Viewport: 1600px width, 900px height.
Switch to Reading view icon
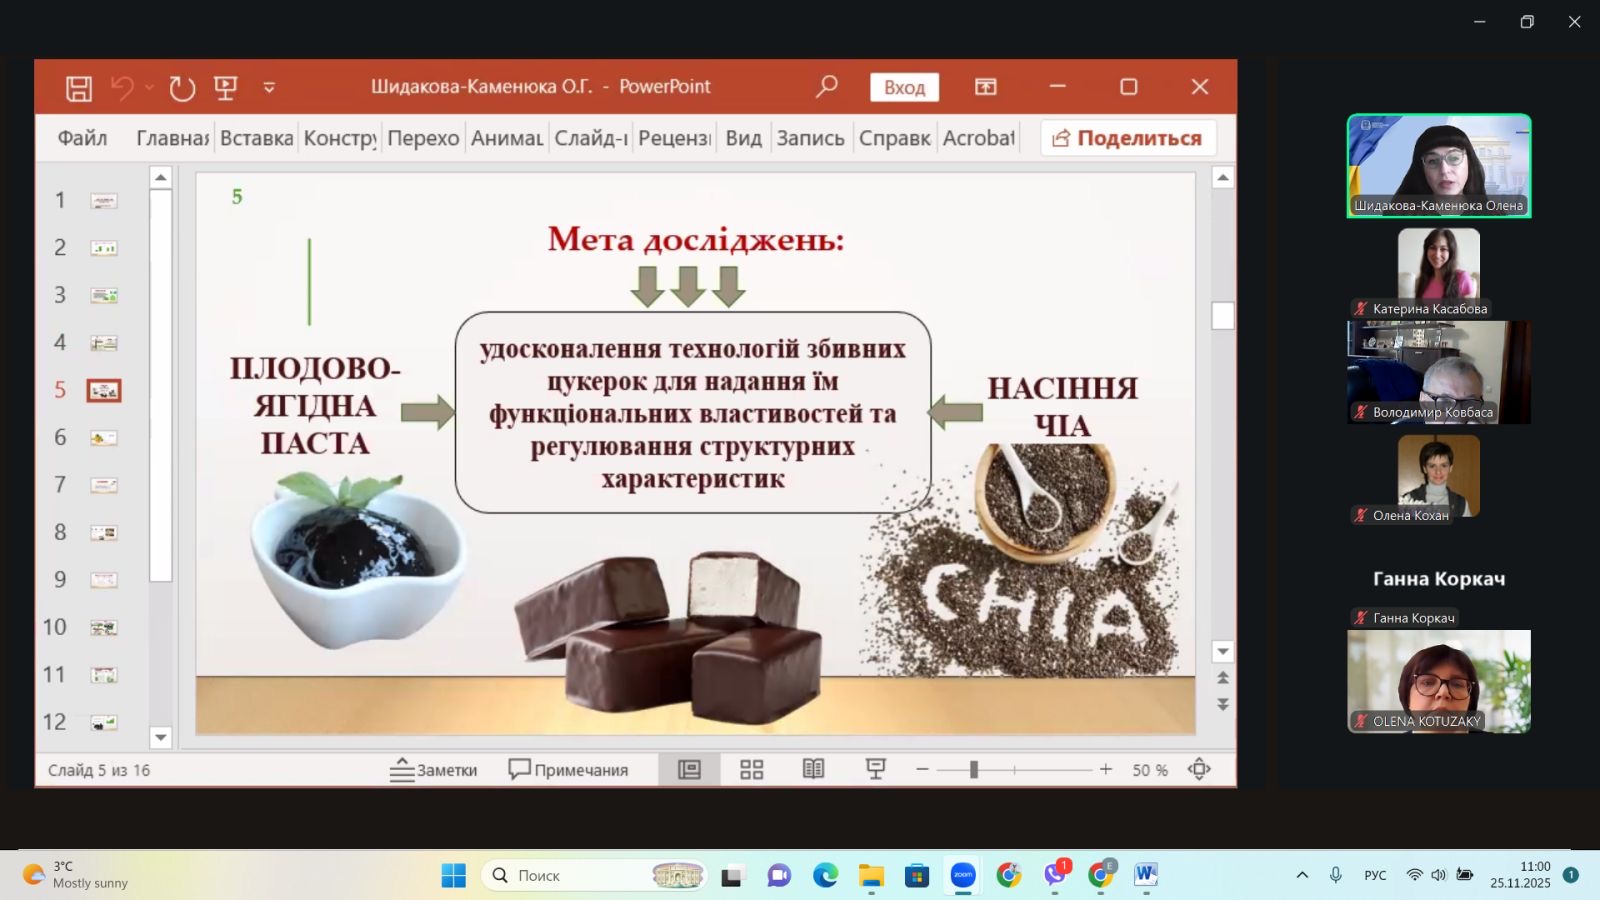point(813,769)
